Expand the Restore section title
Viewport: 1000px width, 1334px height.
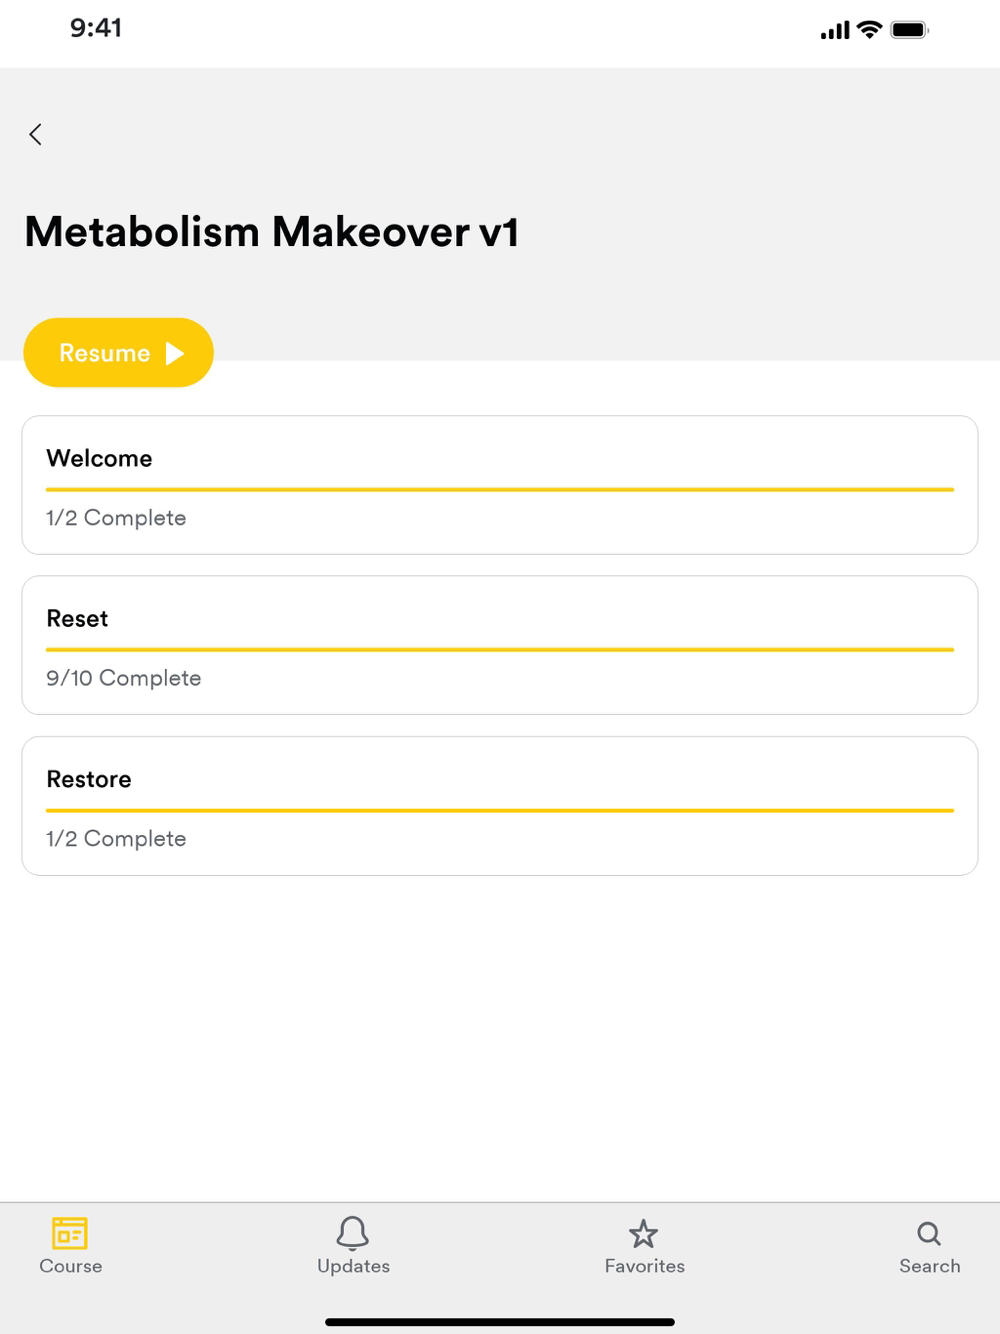(89, 779)
